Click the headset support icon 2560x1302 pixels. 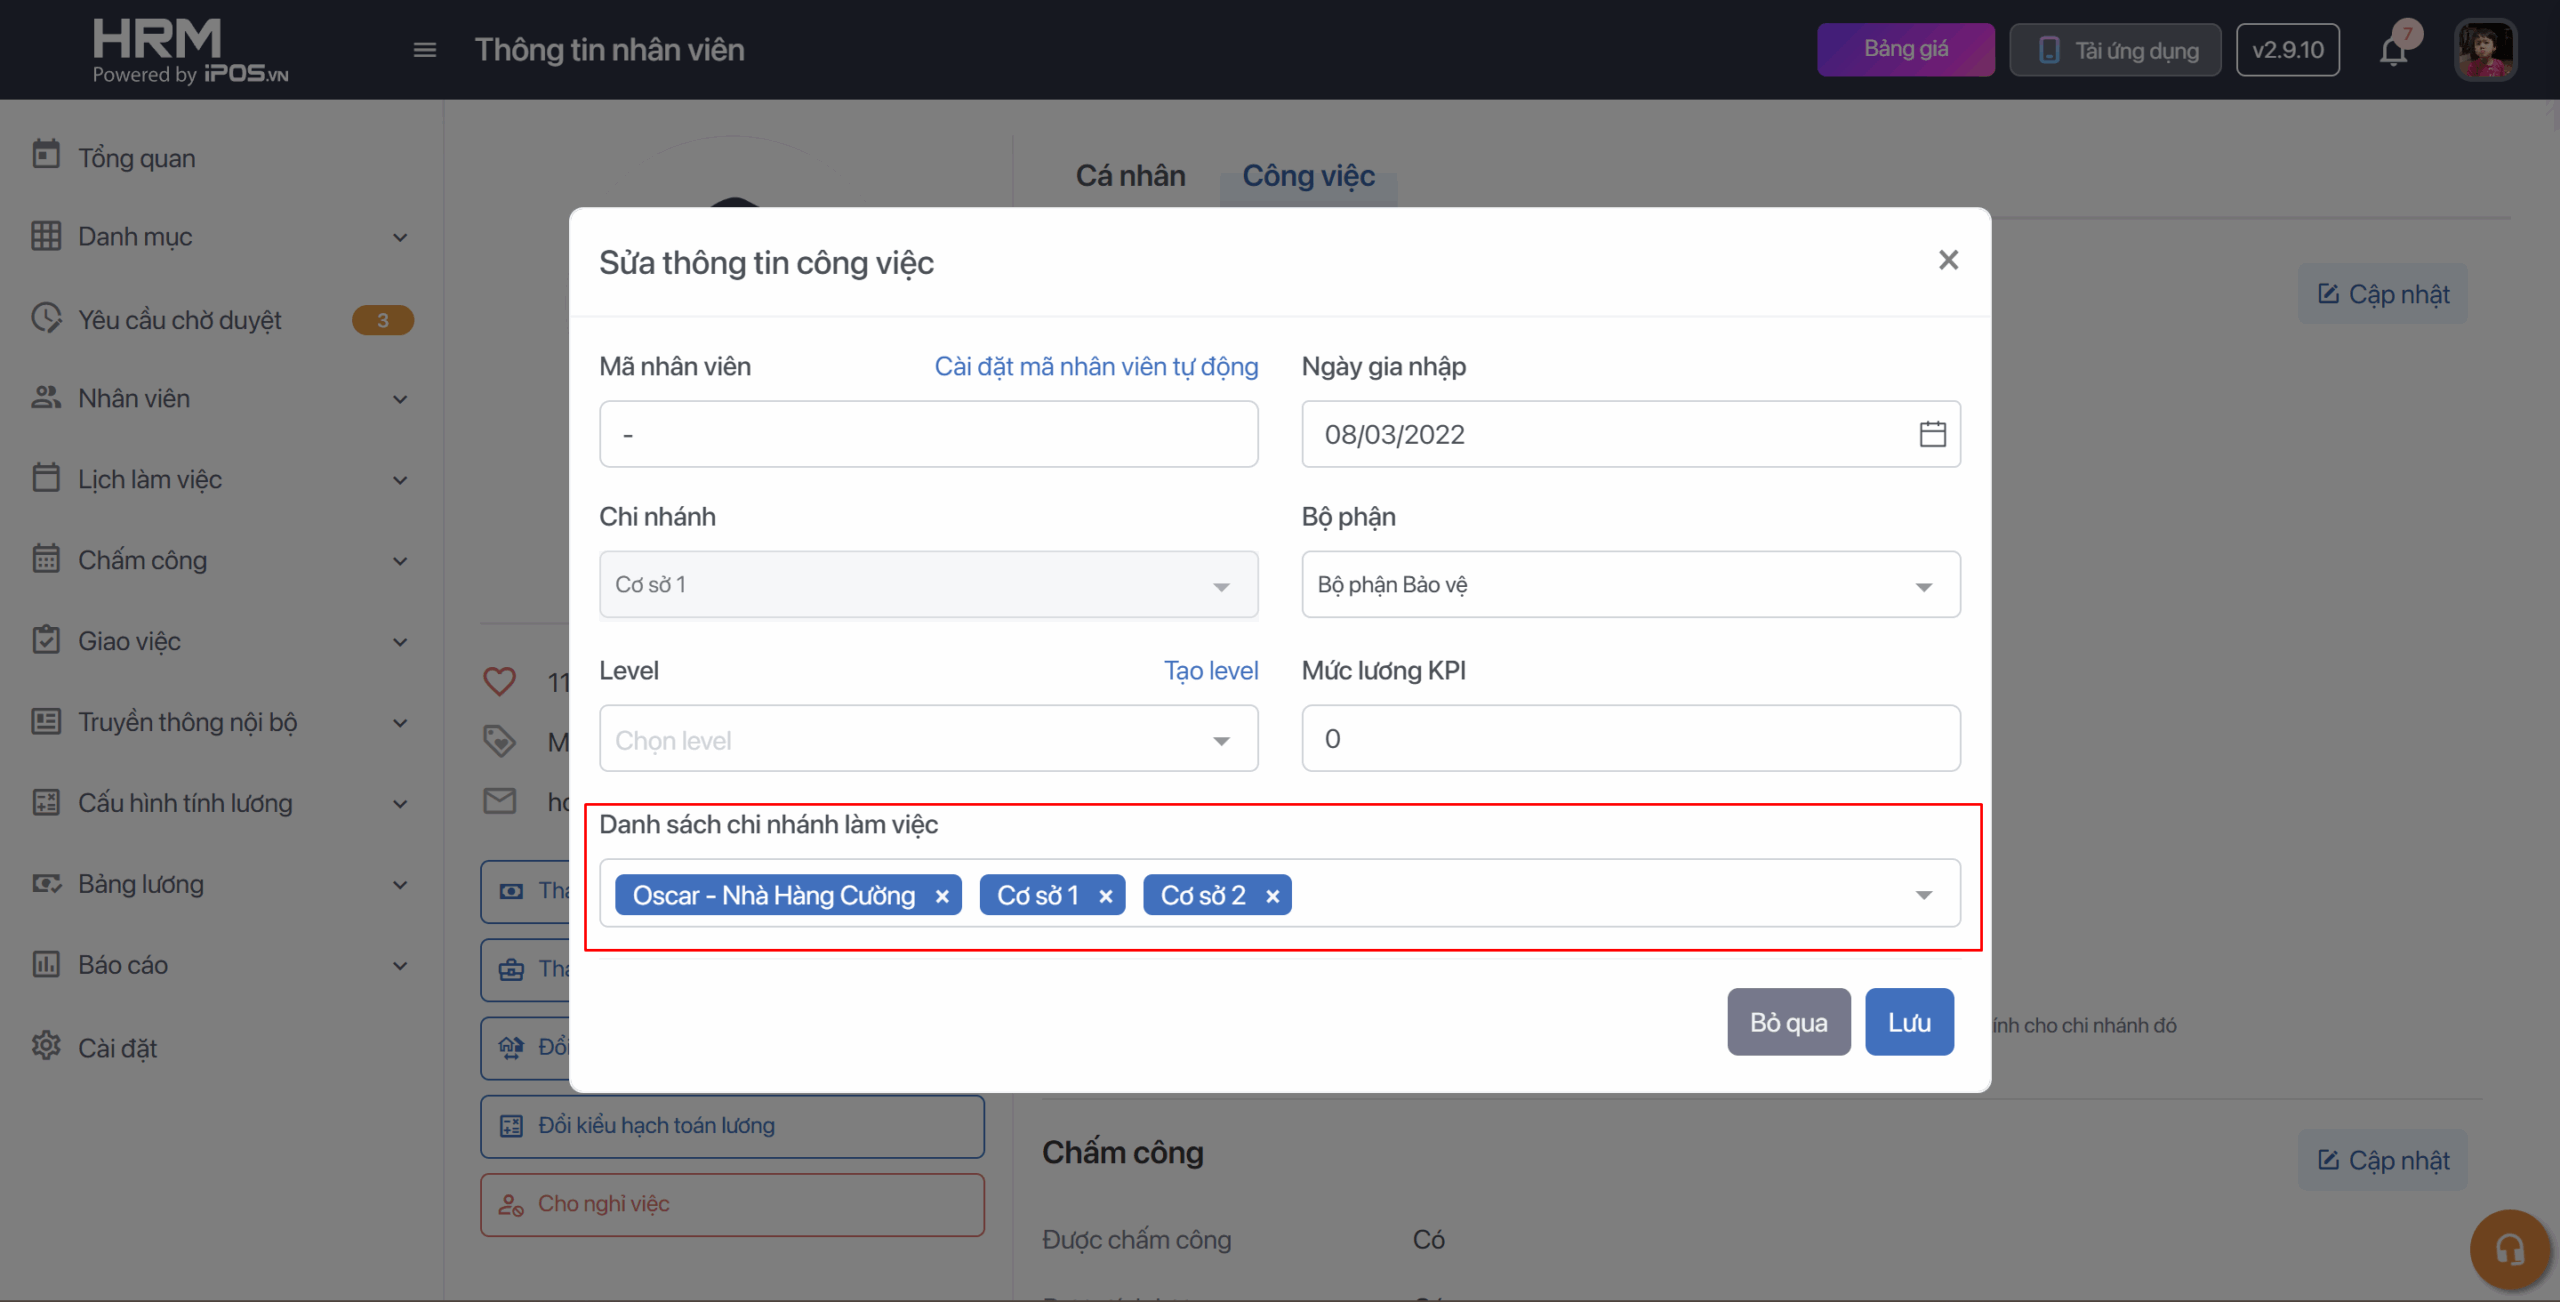pyautogui.click(x=2509, y=1249)
